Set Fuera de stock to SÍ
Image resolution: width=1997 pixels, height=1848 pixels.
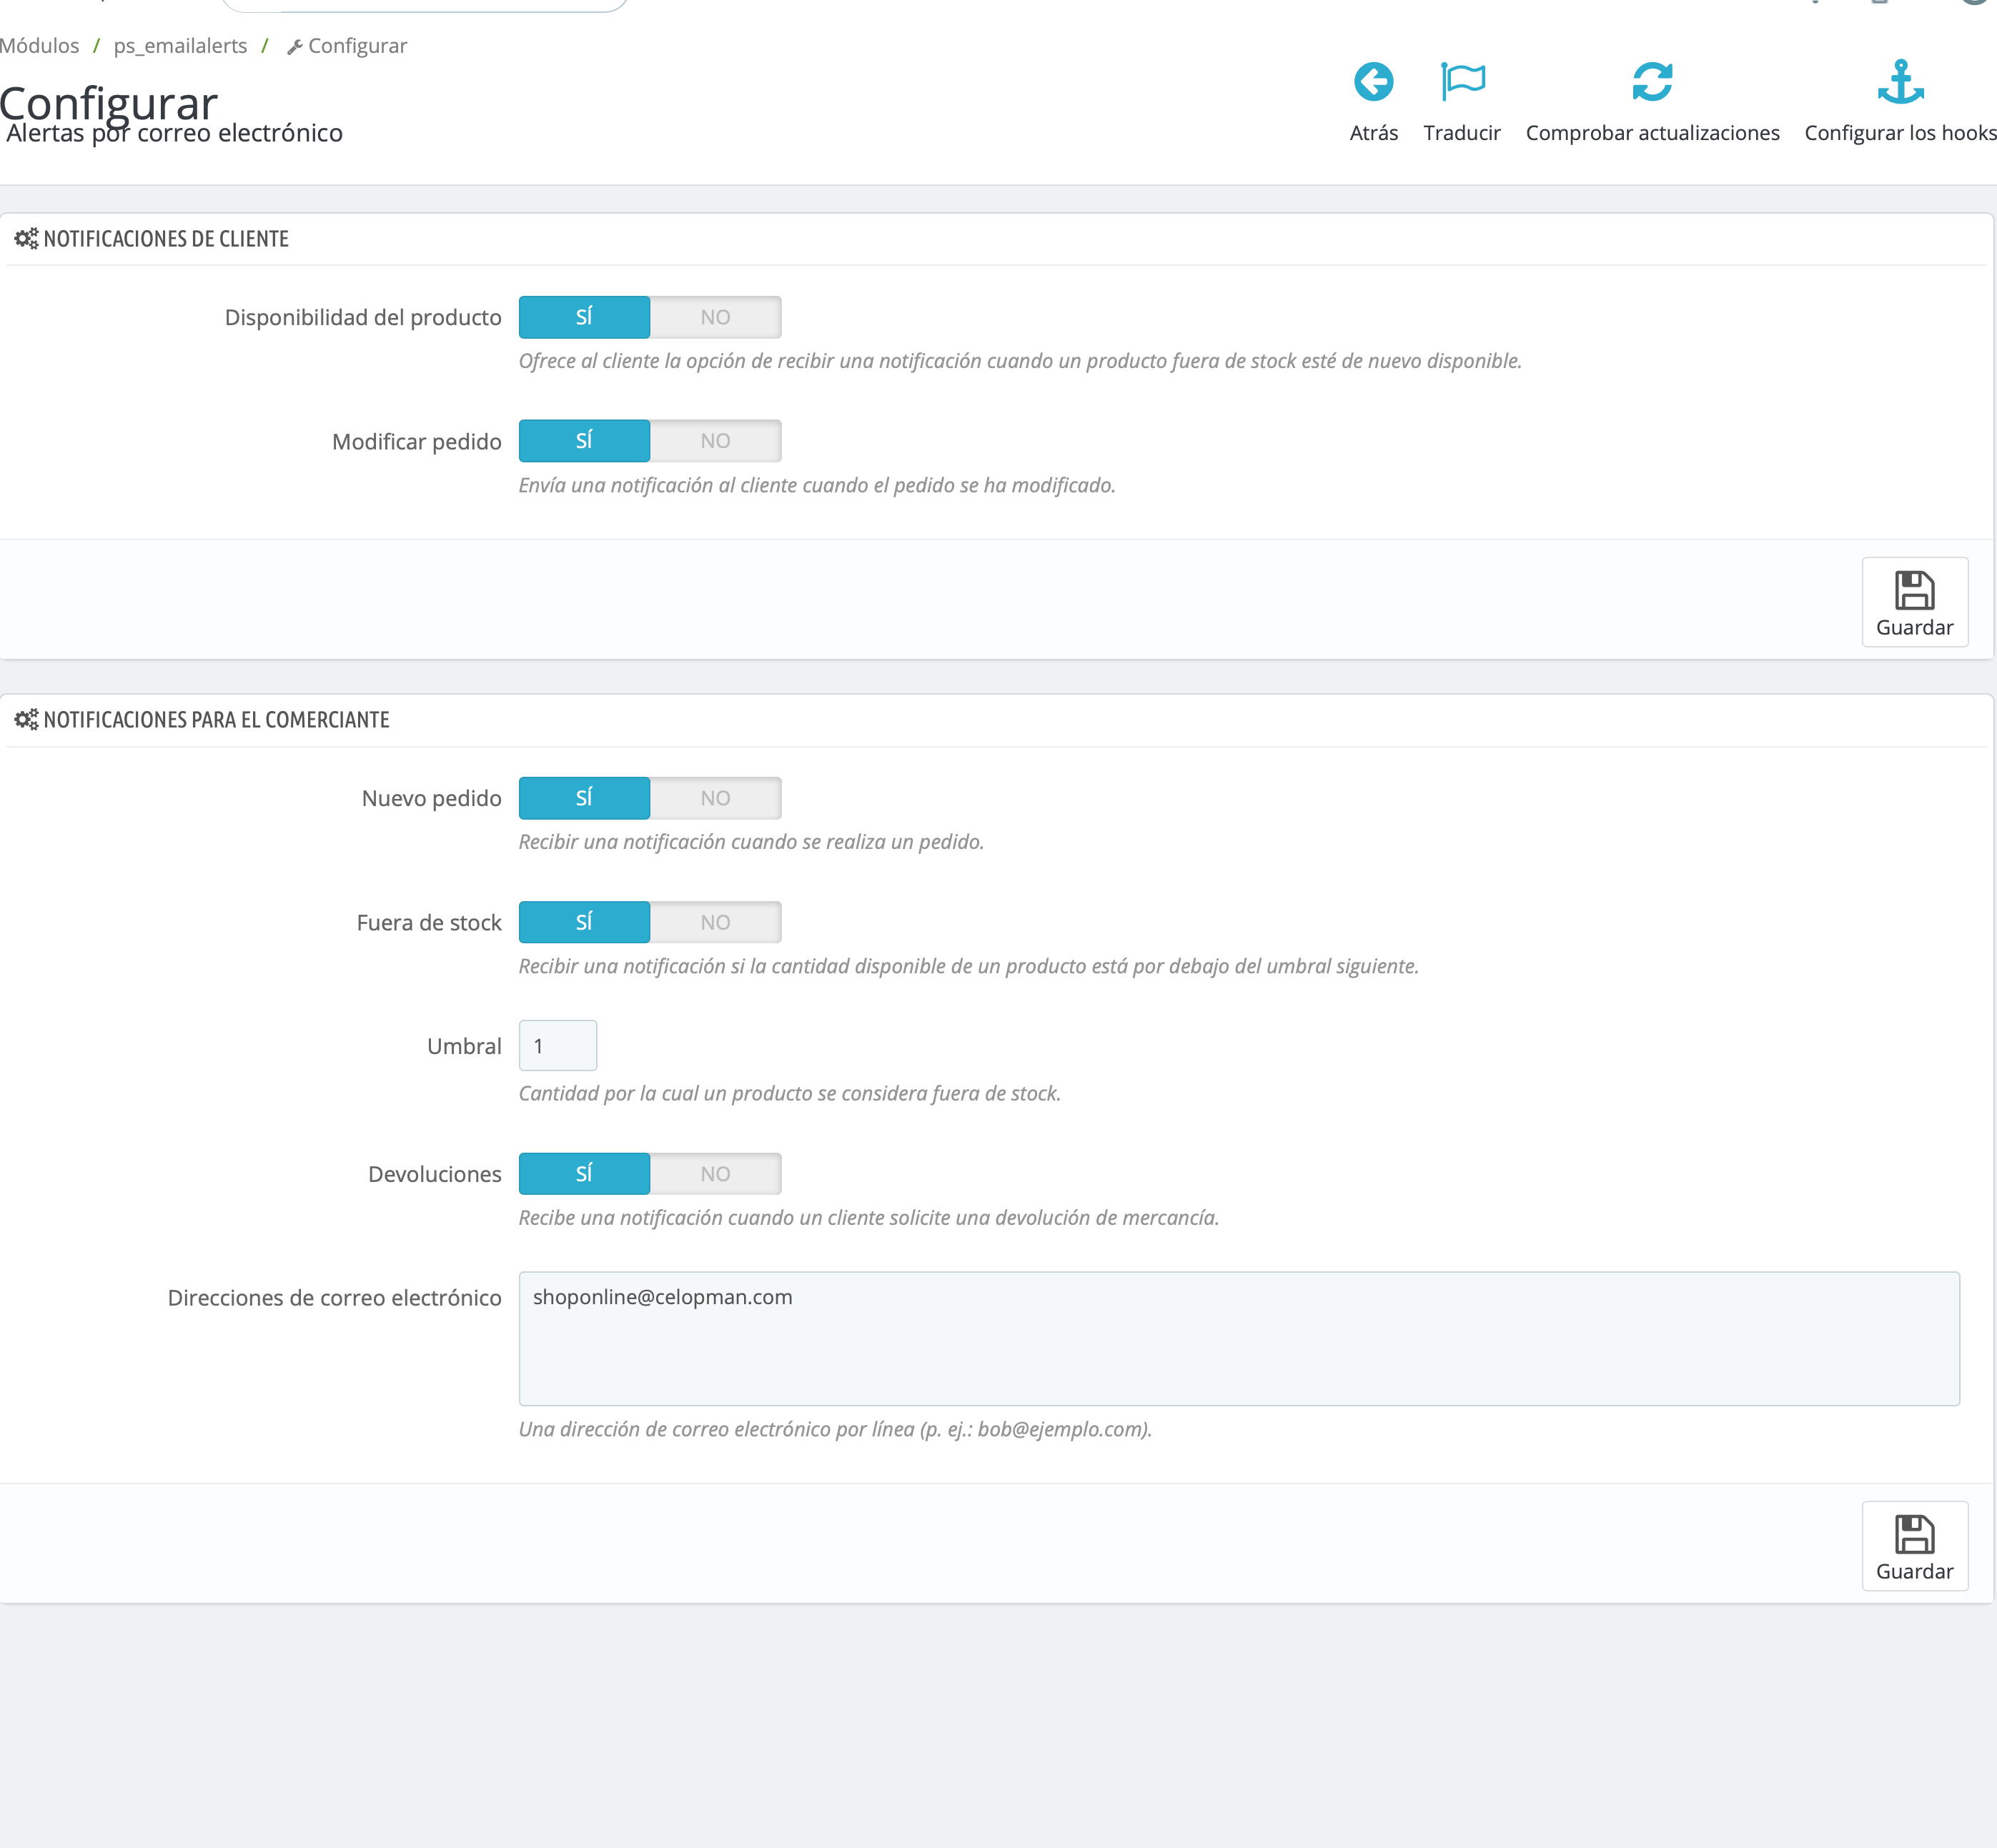click(x=584, y=922)
